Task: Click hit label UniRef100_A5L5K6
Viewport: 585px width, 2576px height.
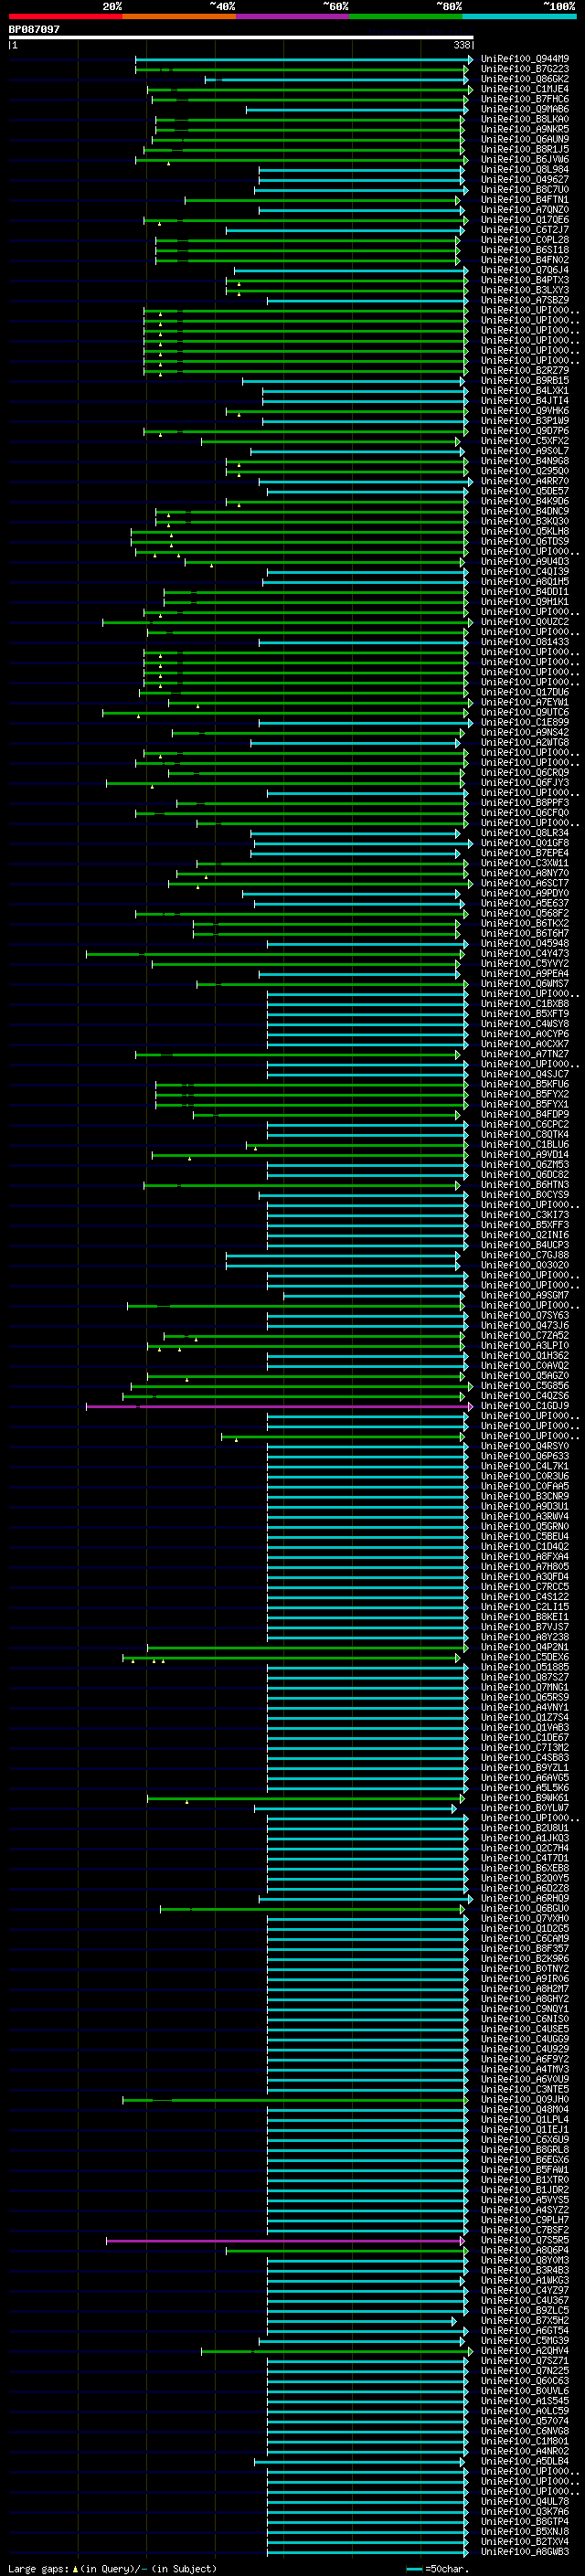Action: [x=525, y=1787]
